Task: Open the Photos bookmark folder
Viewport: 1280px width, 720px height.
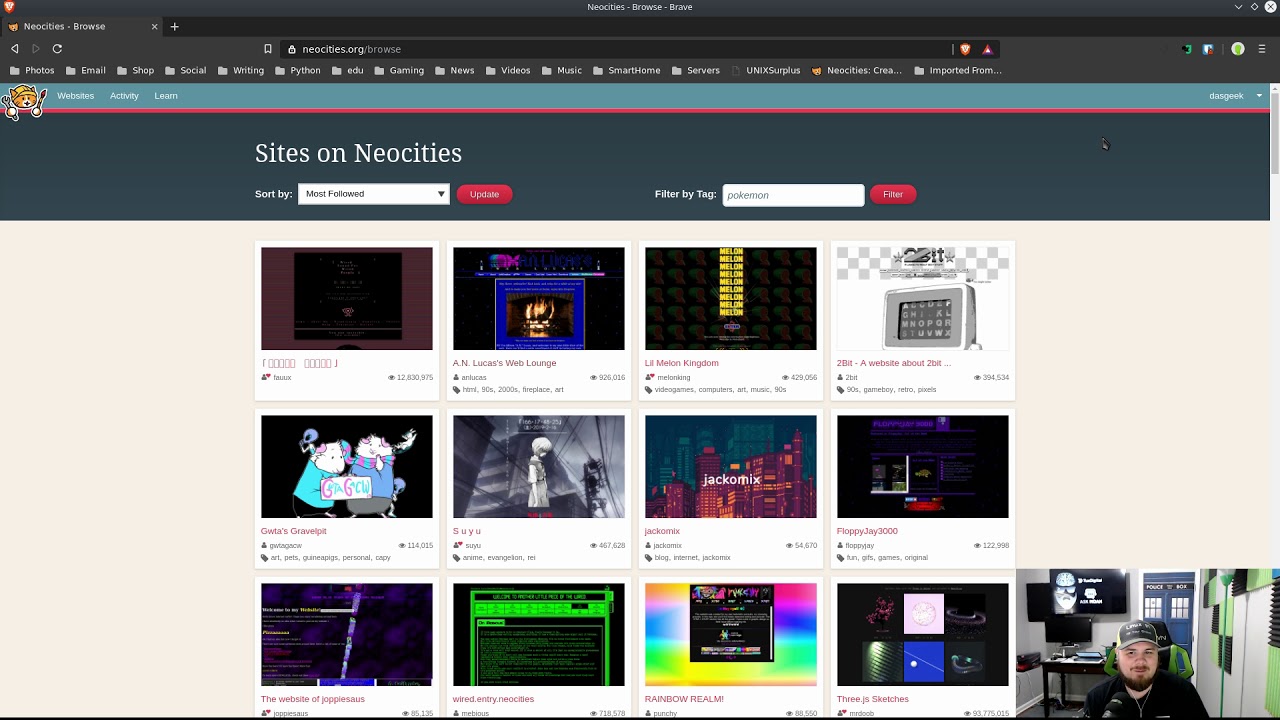Action: 32,70
